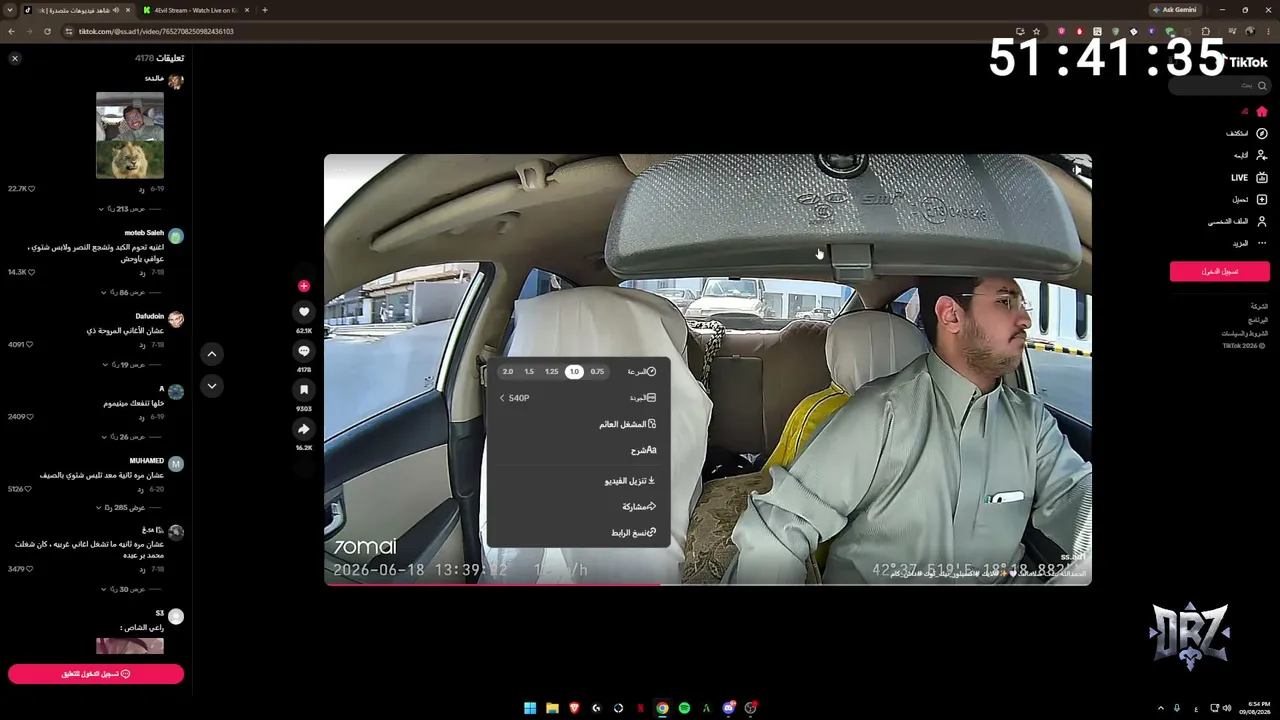1280x720 pixels.
Task: Click the log in to comment button
Action: 96,674
